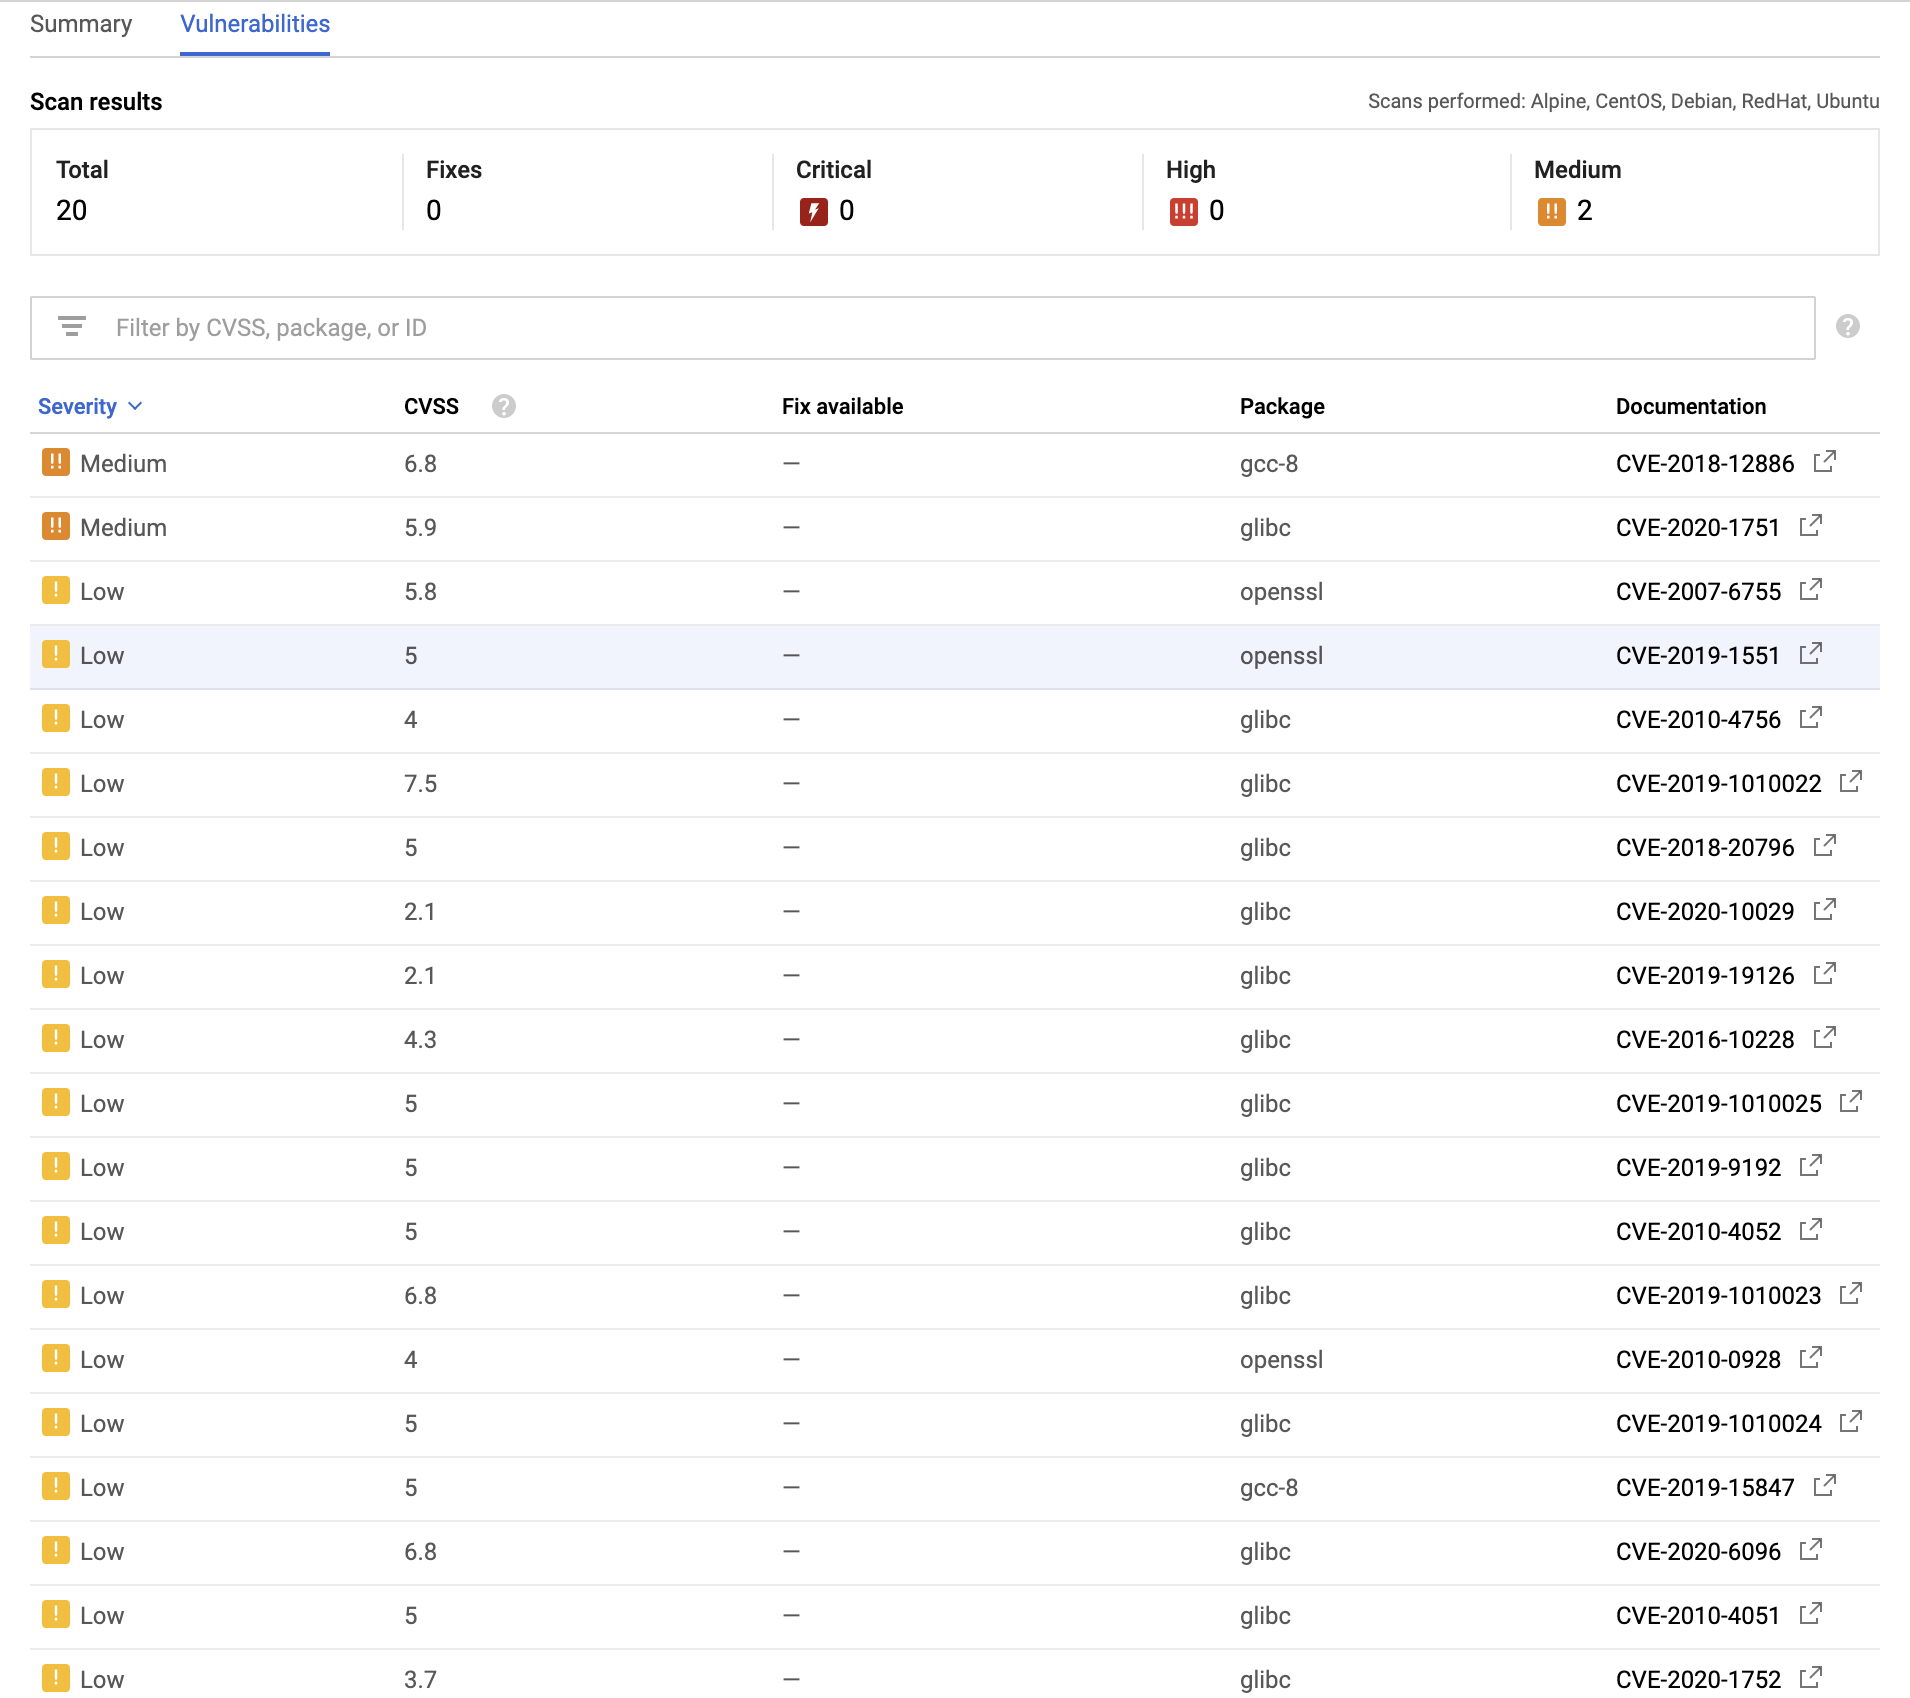The image size is (1910, 1698).
Task: Open external link icon for CVE-2019-1010022
Action: click(1851, 781)
